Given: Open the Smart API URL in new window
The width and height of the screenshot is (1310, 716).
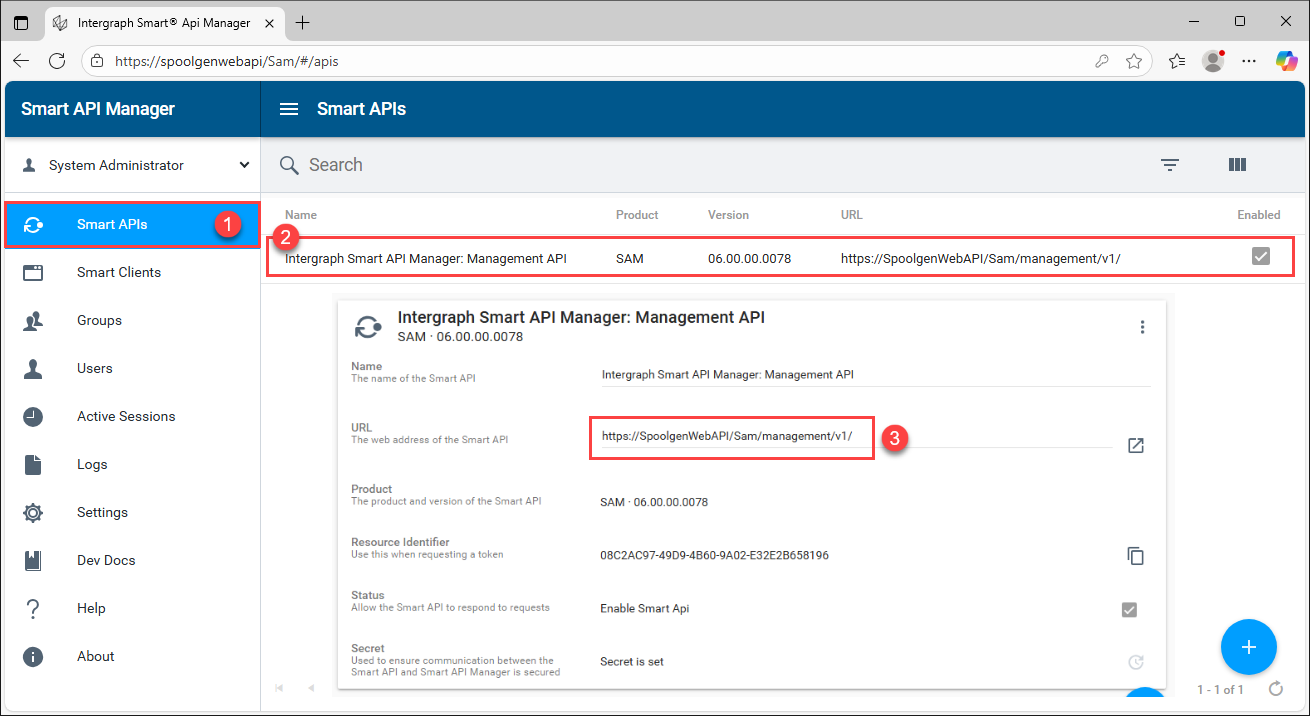Looking at the screenshot, I should point(1135,445).
